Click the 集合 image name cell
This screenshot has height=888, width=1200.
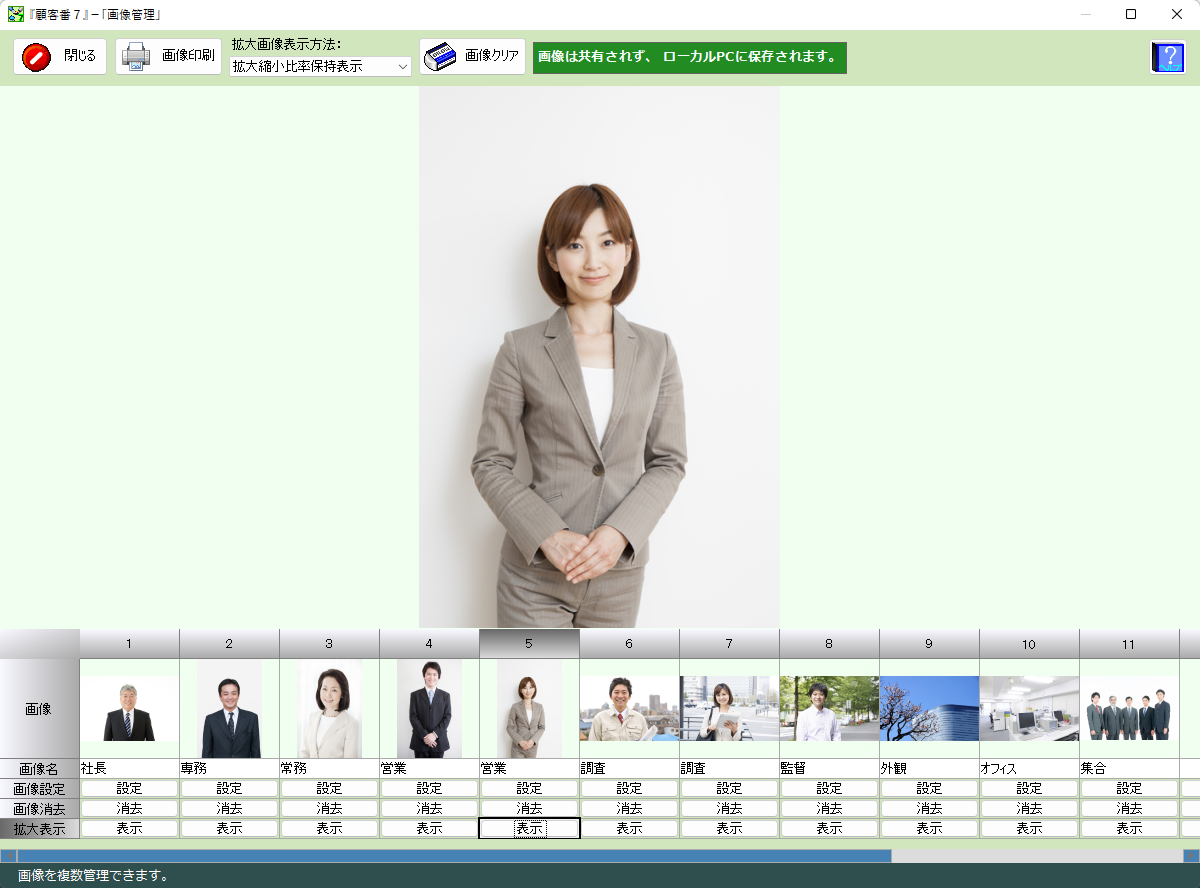tap(1129, 769)
